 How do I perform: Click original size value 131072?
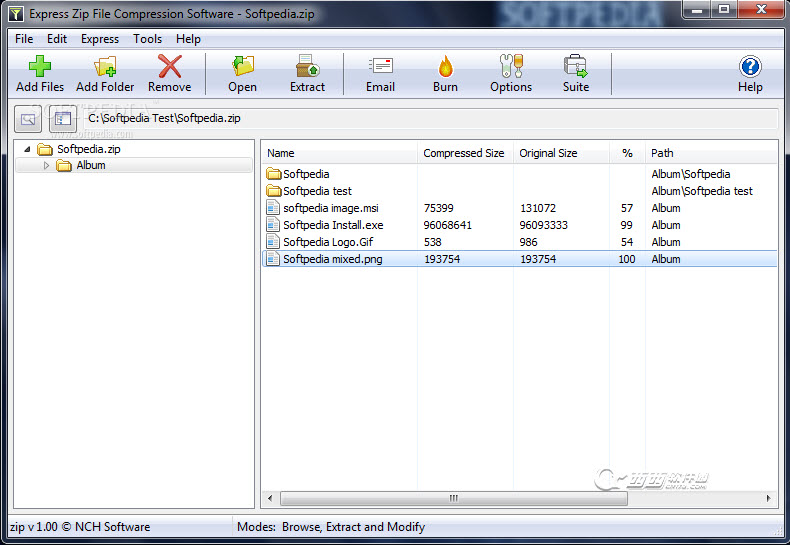pos(538,208)
